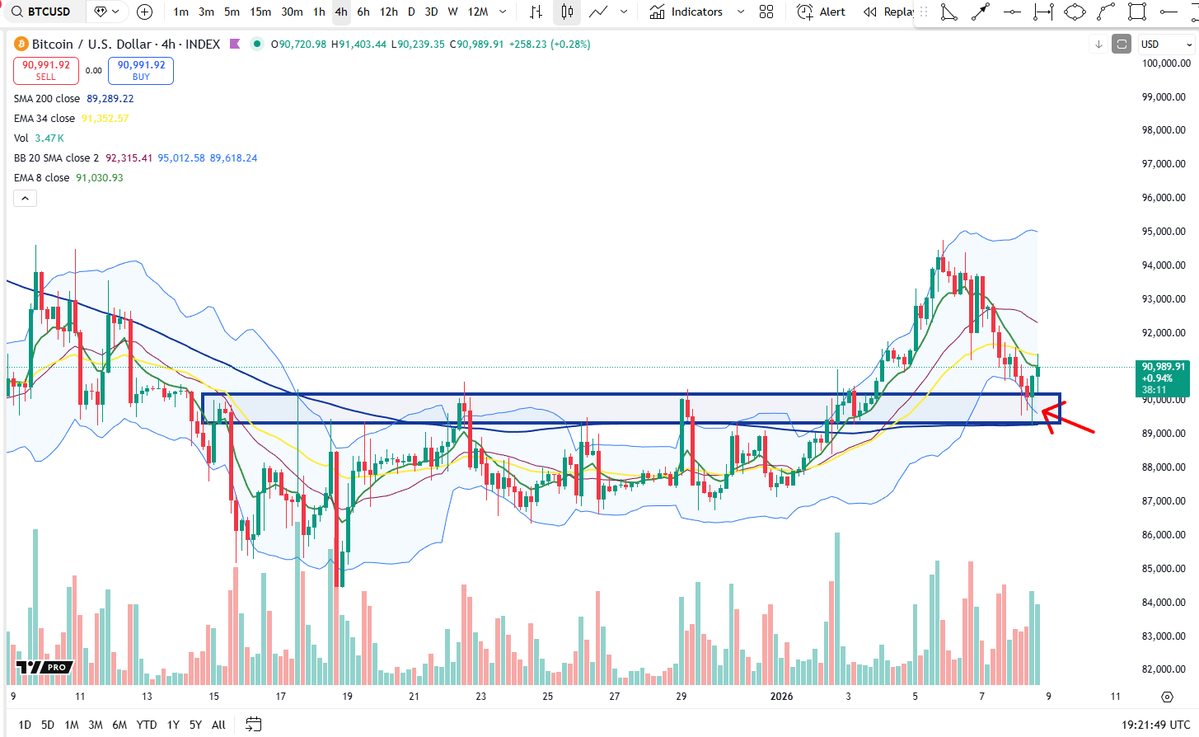Click the 19:21:49 UTC timezone clock
The width and height of the screenshot is (1199, 737).
[x=1155, y=724]
